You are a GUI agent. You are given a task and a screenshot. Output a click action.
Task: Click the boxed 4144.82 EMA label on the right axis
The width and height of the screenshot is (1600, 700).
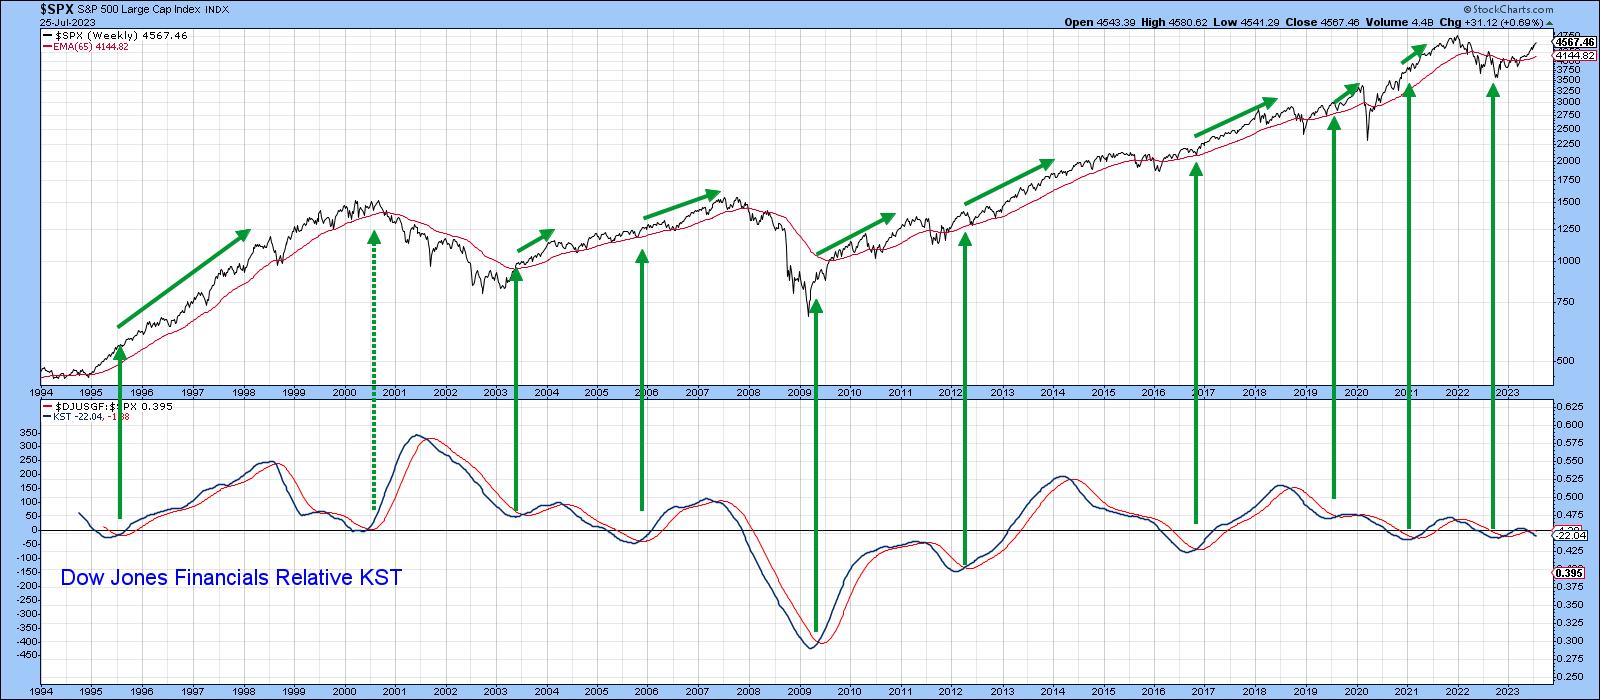1576,55
